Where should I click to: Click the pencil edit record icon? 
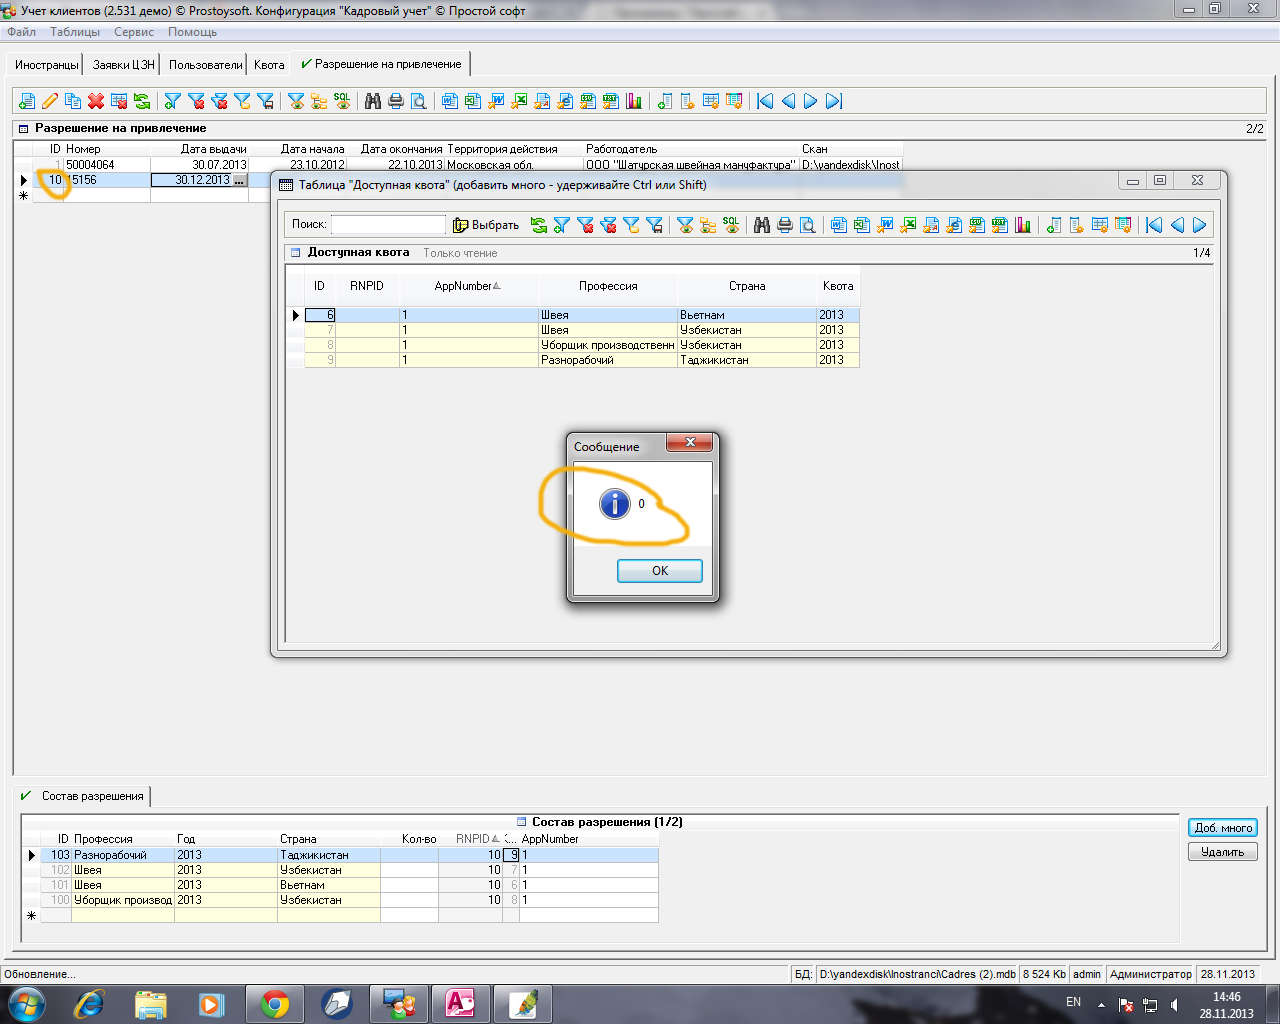[x=50, y=101]
